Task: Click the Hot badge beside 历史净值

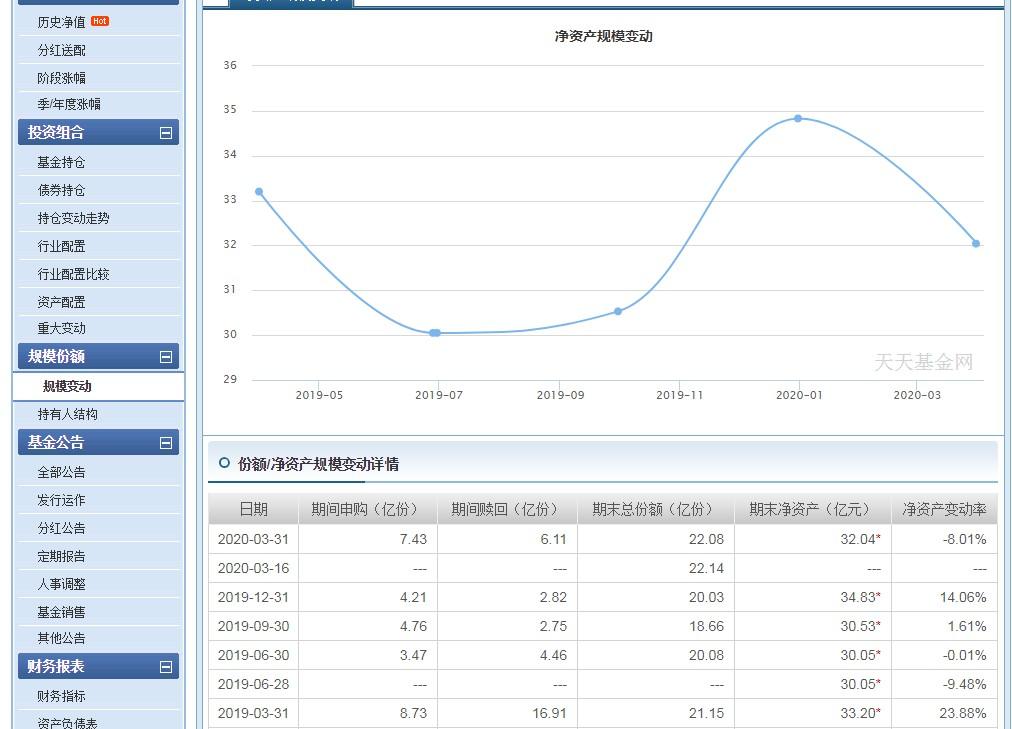Action: 101,21
